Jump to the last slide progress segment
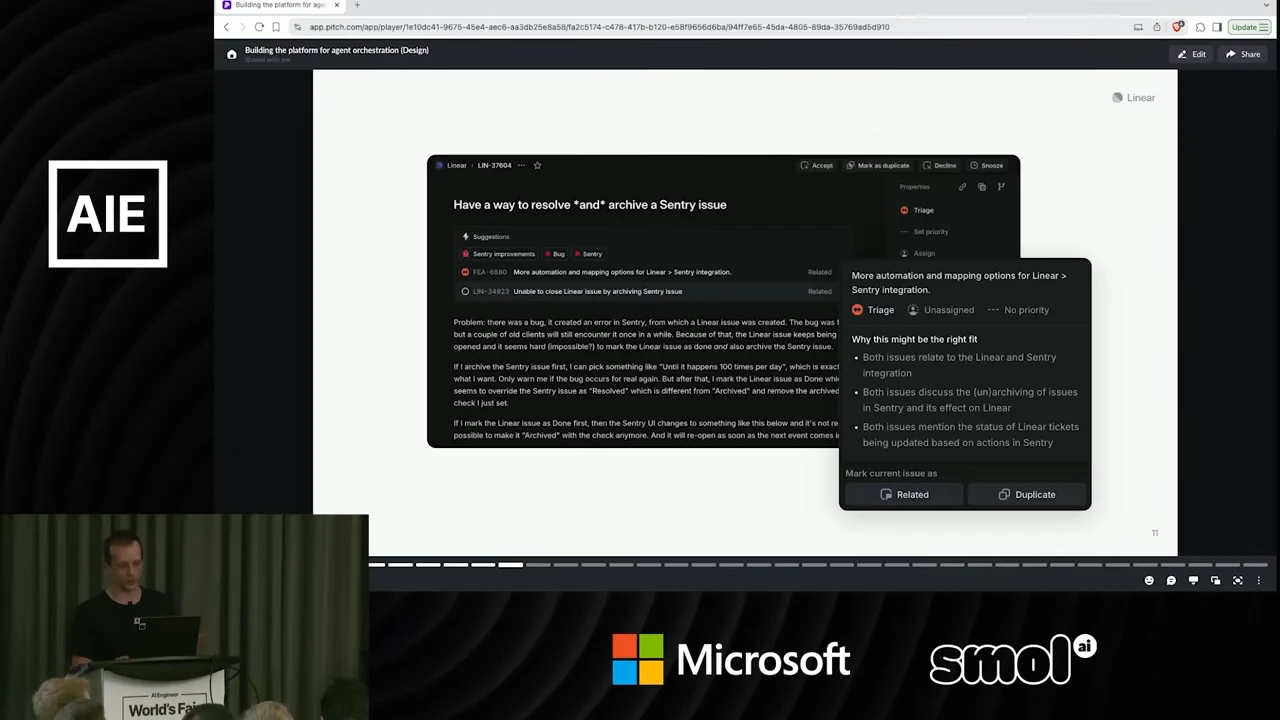 1256,565
